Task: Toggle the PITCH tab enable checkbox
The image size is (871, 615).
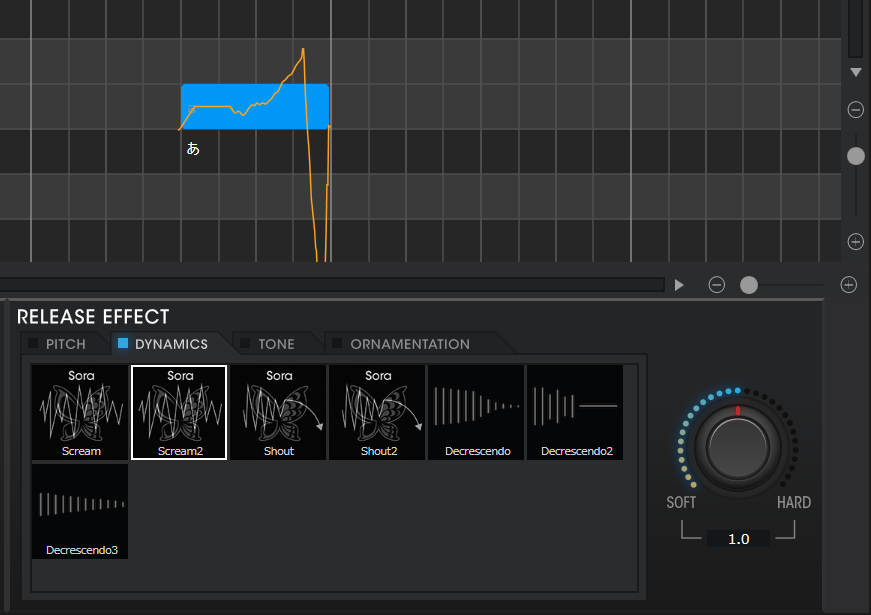Action: tap(33, 343)
